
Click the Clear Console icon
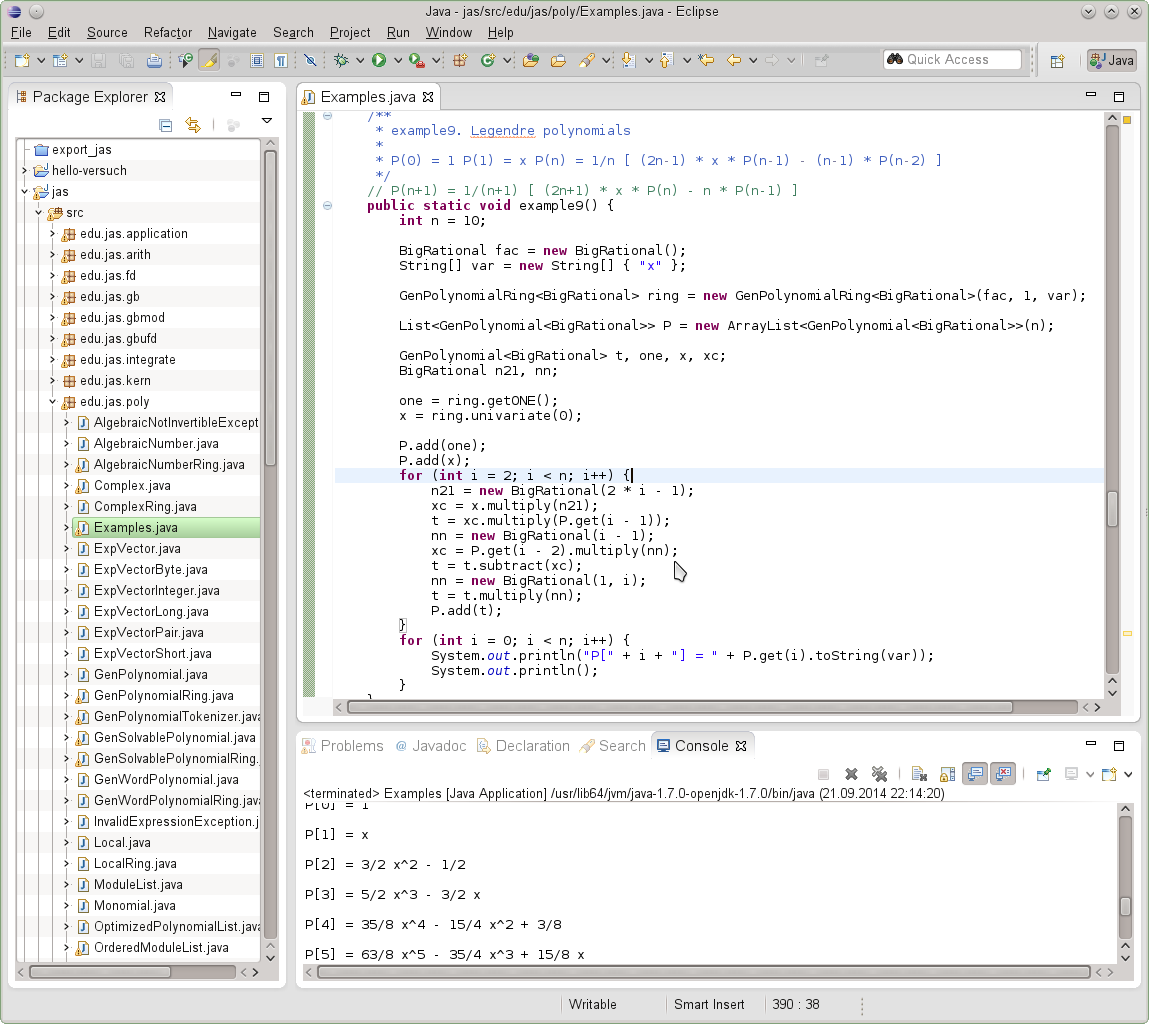[x=920, y=774]
